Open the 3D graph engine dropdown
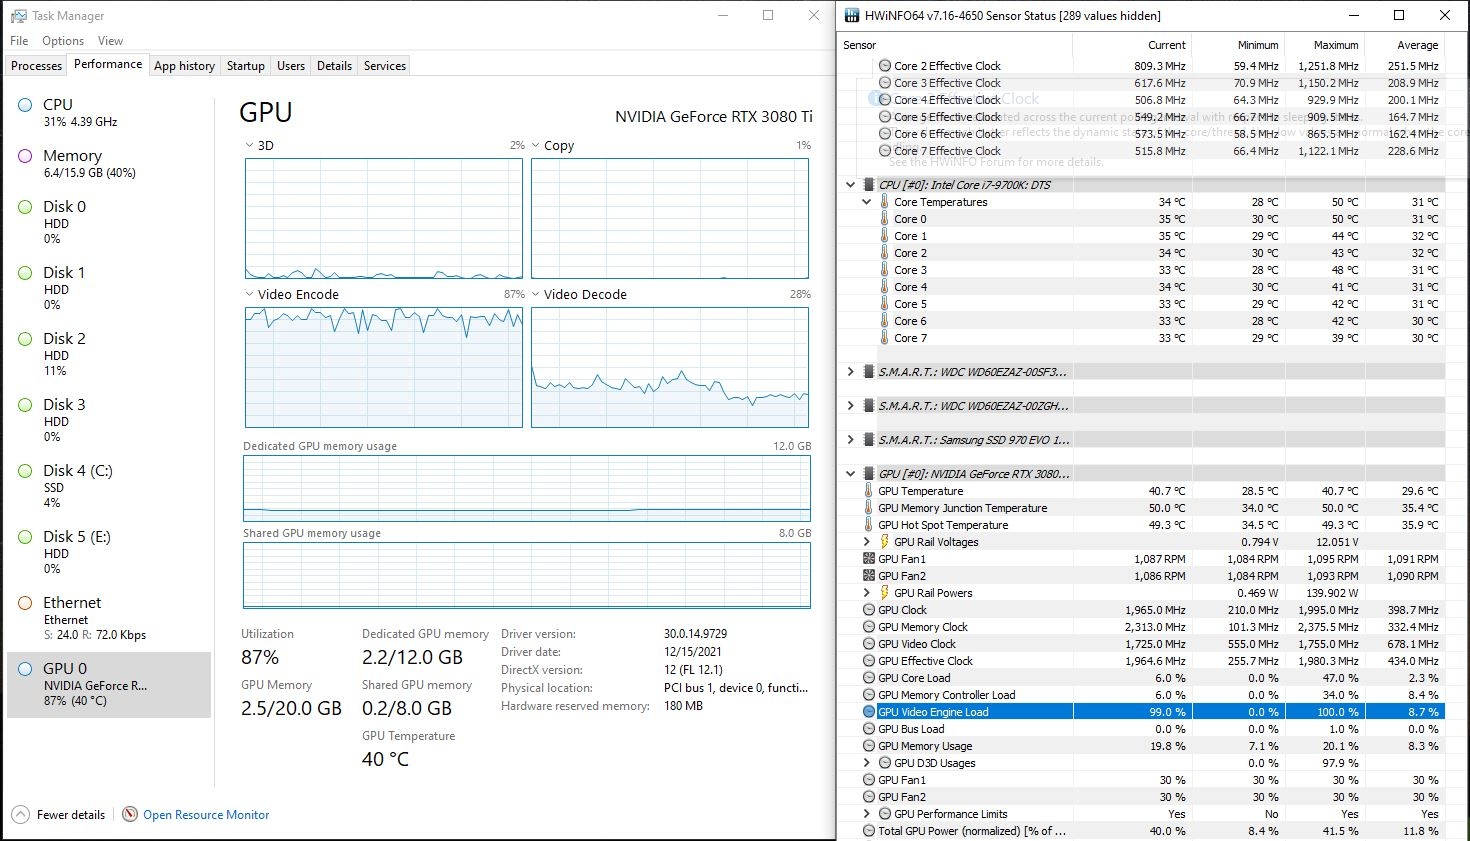The image size is (1470, 841). click(x=250, y=146)
